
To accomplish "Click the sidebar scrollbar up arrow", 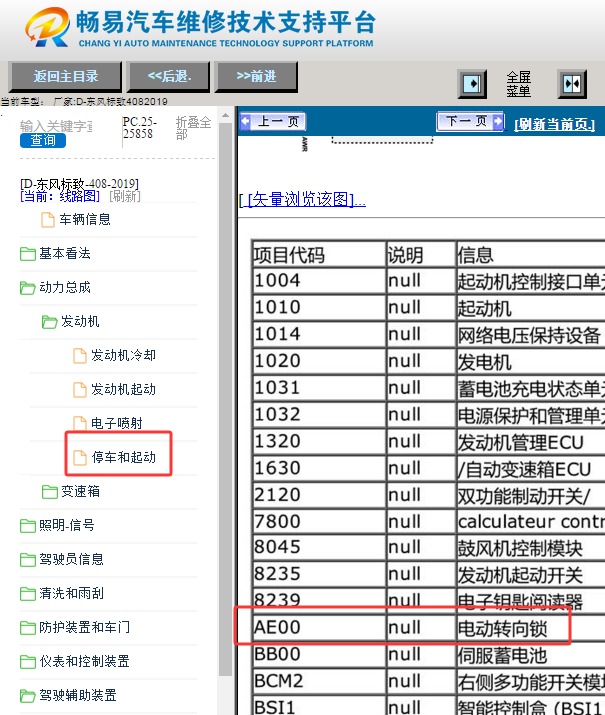I will click(225, 116).
